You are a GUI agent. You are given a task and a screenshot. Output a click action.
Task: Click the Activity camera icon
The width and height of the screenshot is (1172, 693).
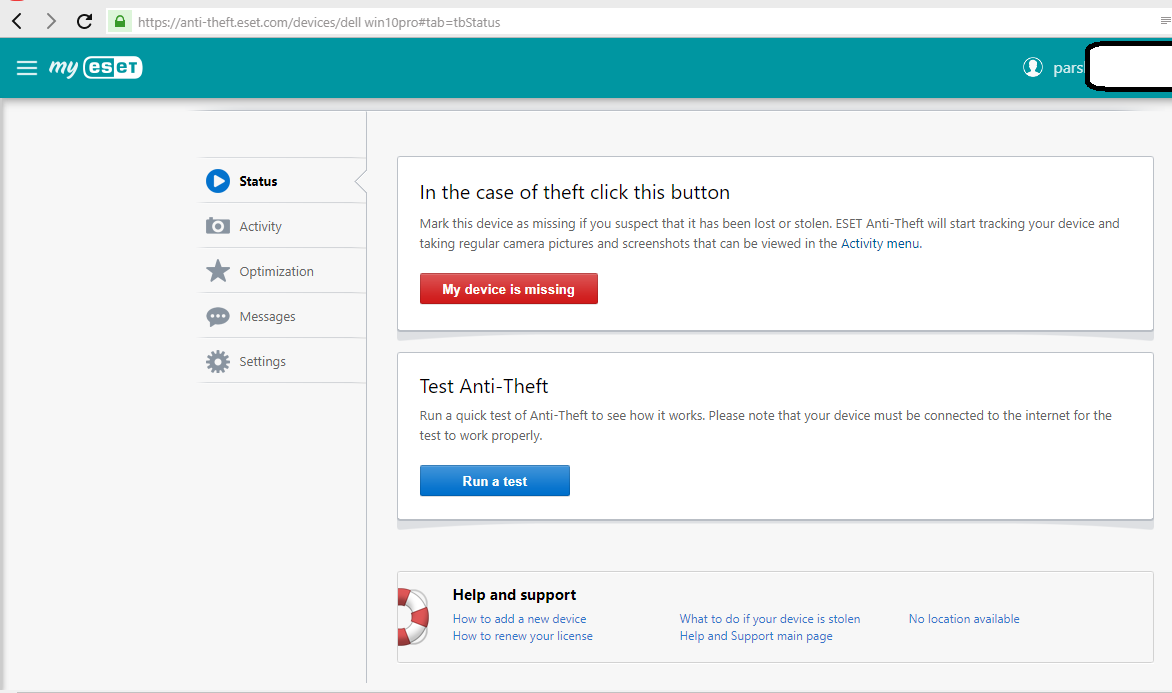(218, 226)
